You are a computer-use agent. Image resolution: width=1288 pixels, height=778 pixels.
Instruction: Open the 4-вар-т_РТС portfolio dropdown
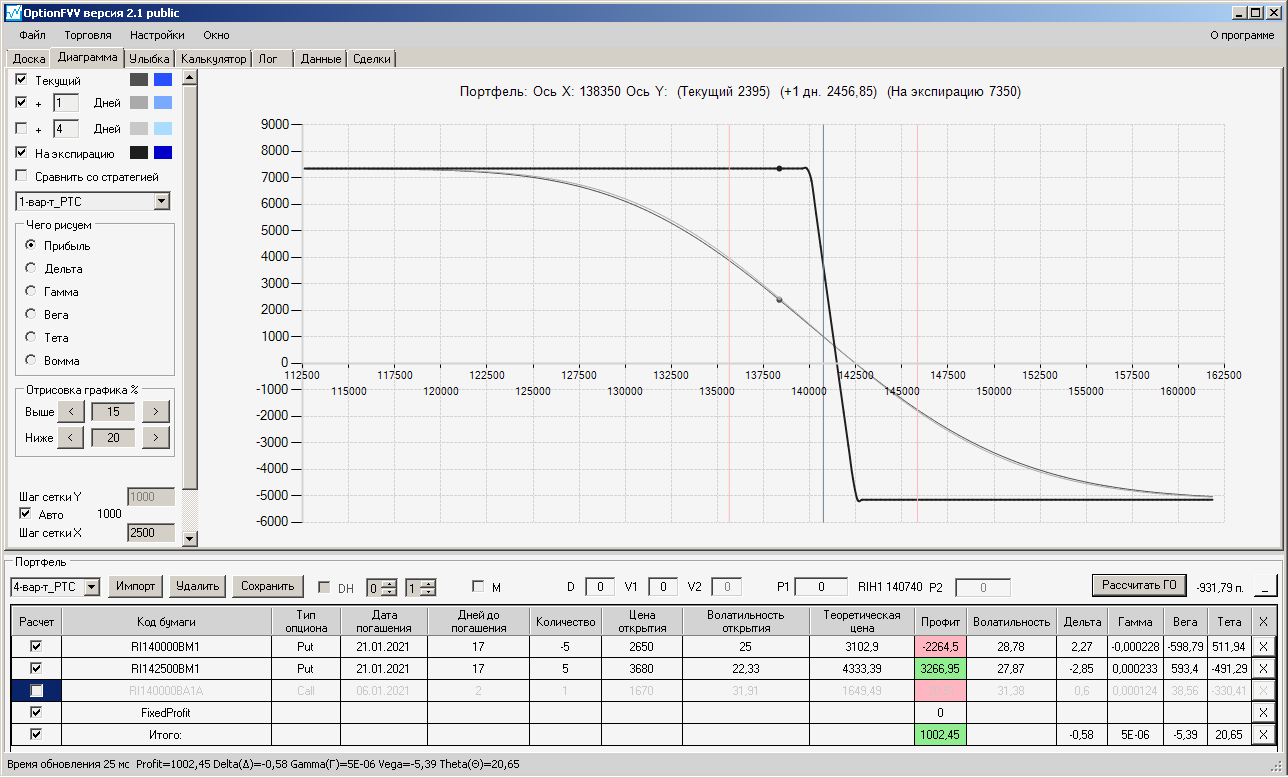click(91, 586)
